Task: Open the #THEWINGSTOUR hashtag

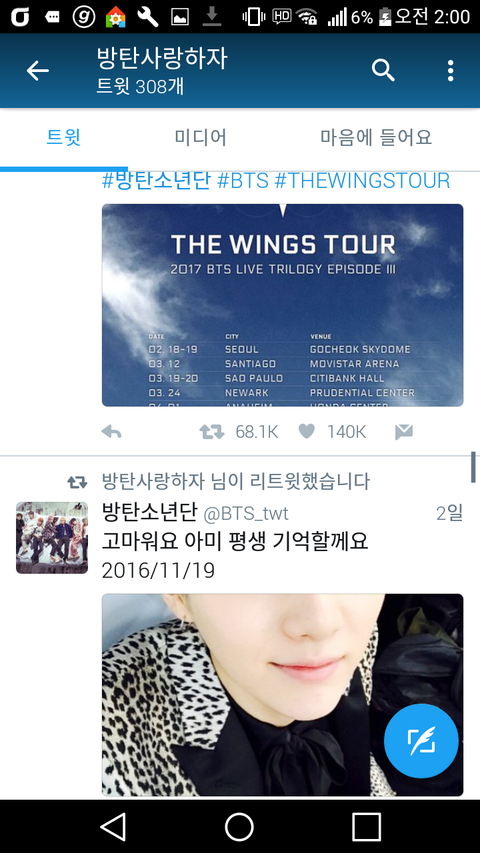Action: click(x=362, y=181)
